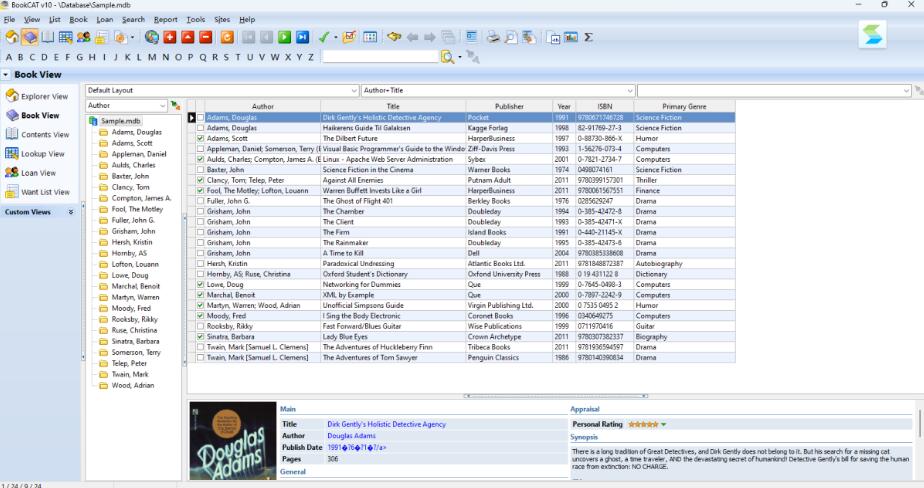Open the Lookup View toolbar icon

(x=65, y=37)
